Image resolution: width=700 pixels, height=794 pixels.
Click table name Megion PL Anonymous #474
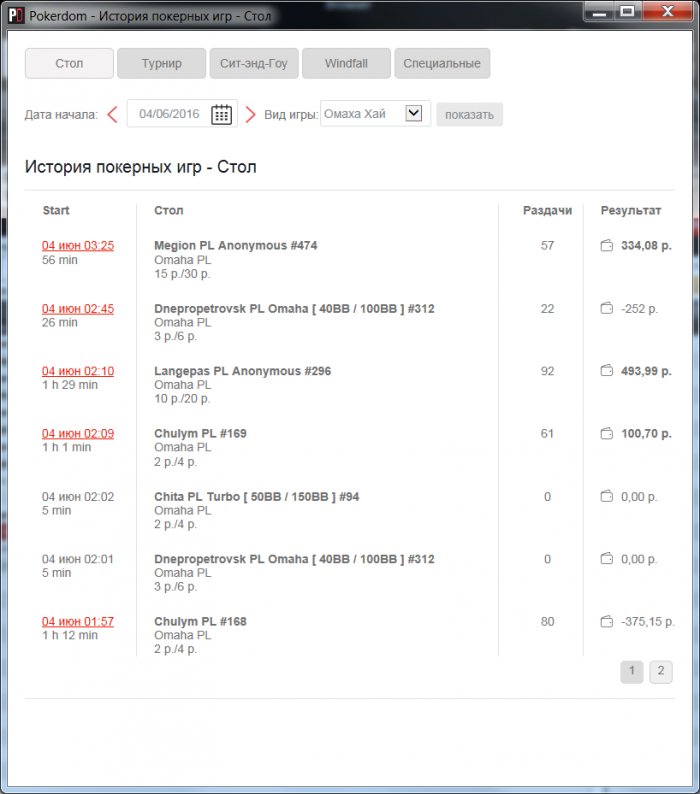click(x=236, y=246)
